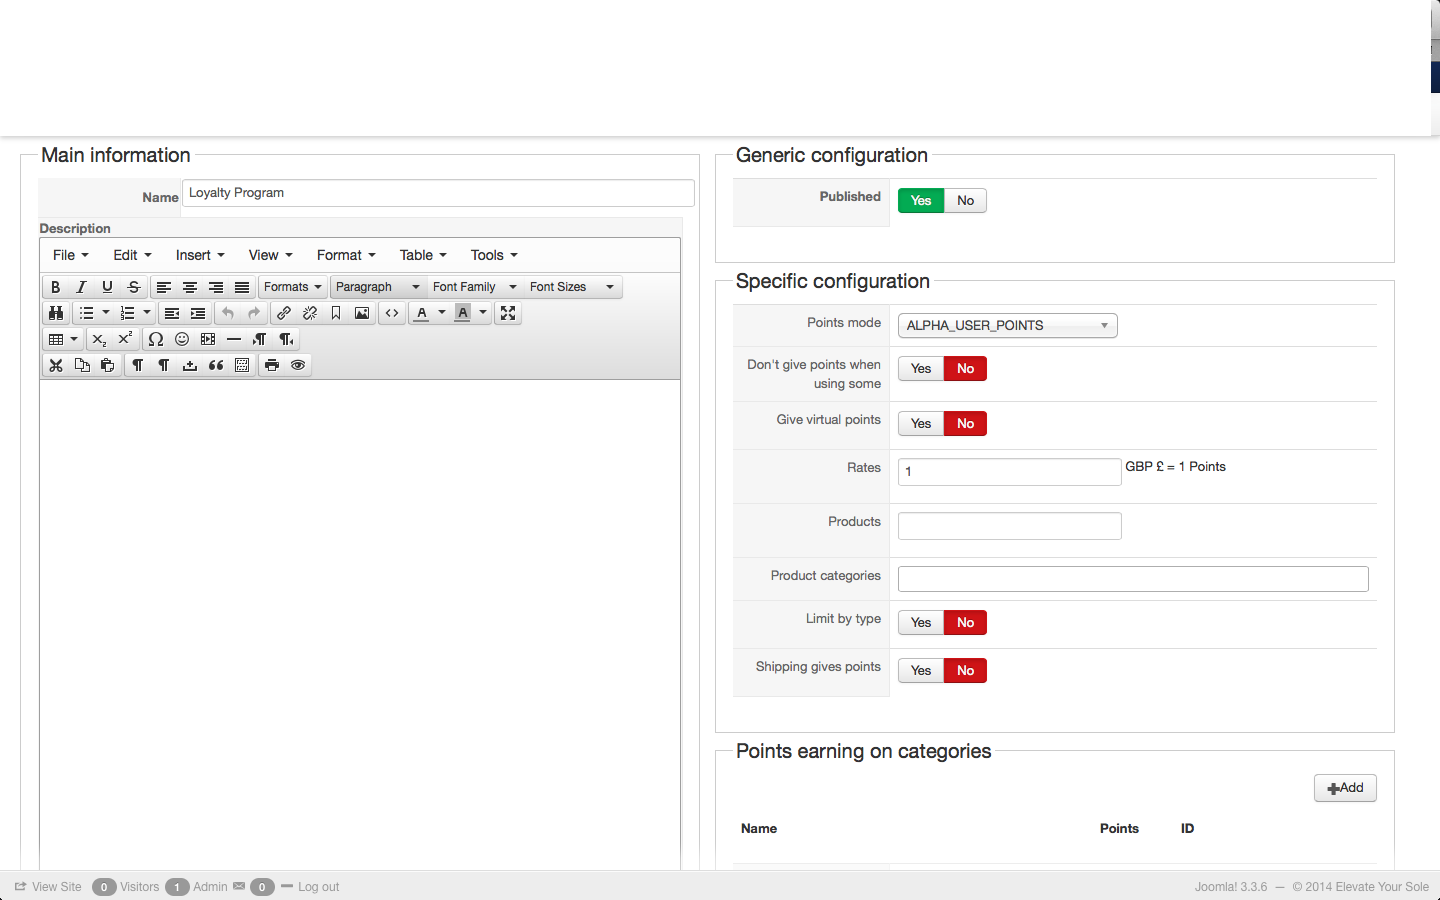Choose Yes for Give virtual points

[x=921, y=424]
